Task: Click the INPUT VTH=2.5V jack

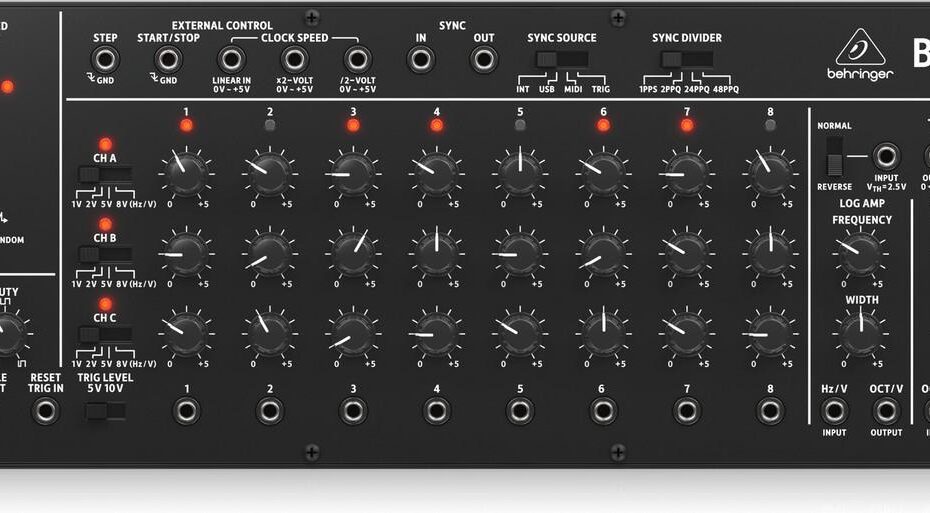Action: [x=886, y=157]
